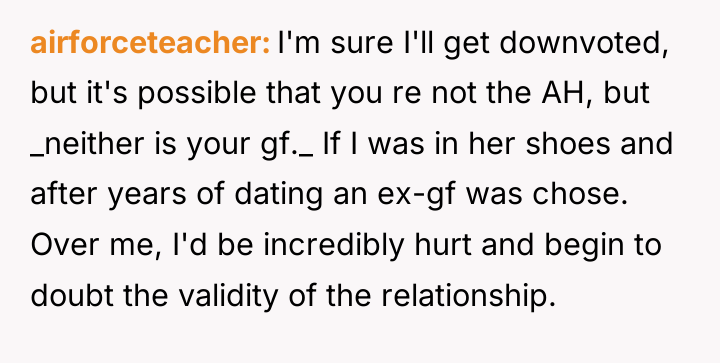The image size is (720, 363).
Task: Click "Over me," at start of fifth line
Action: [96, 245]
